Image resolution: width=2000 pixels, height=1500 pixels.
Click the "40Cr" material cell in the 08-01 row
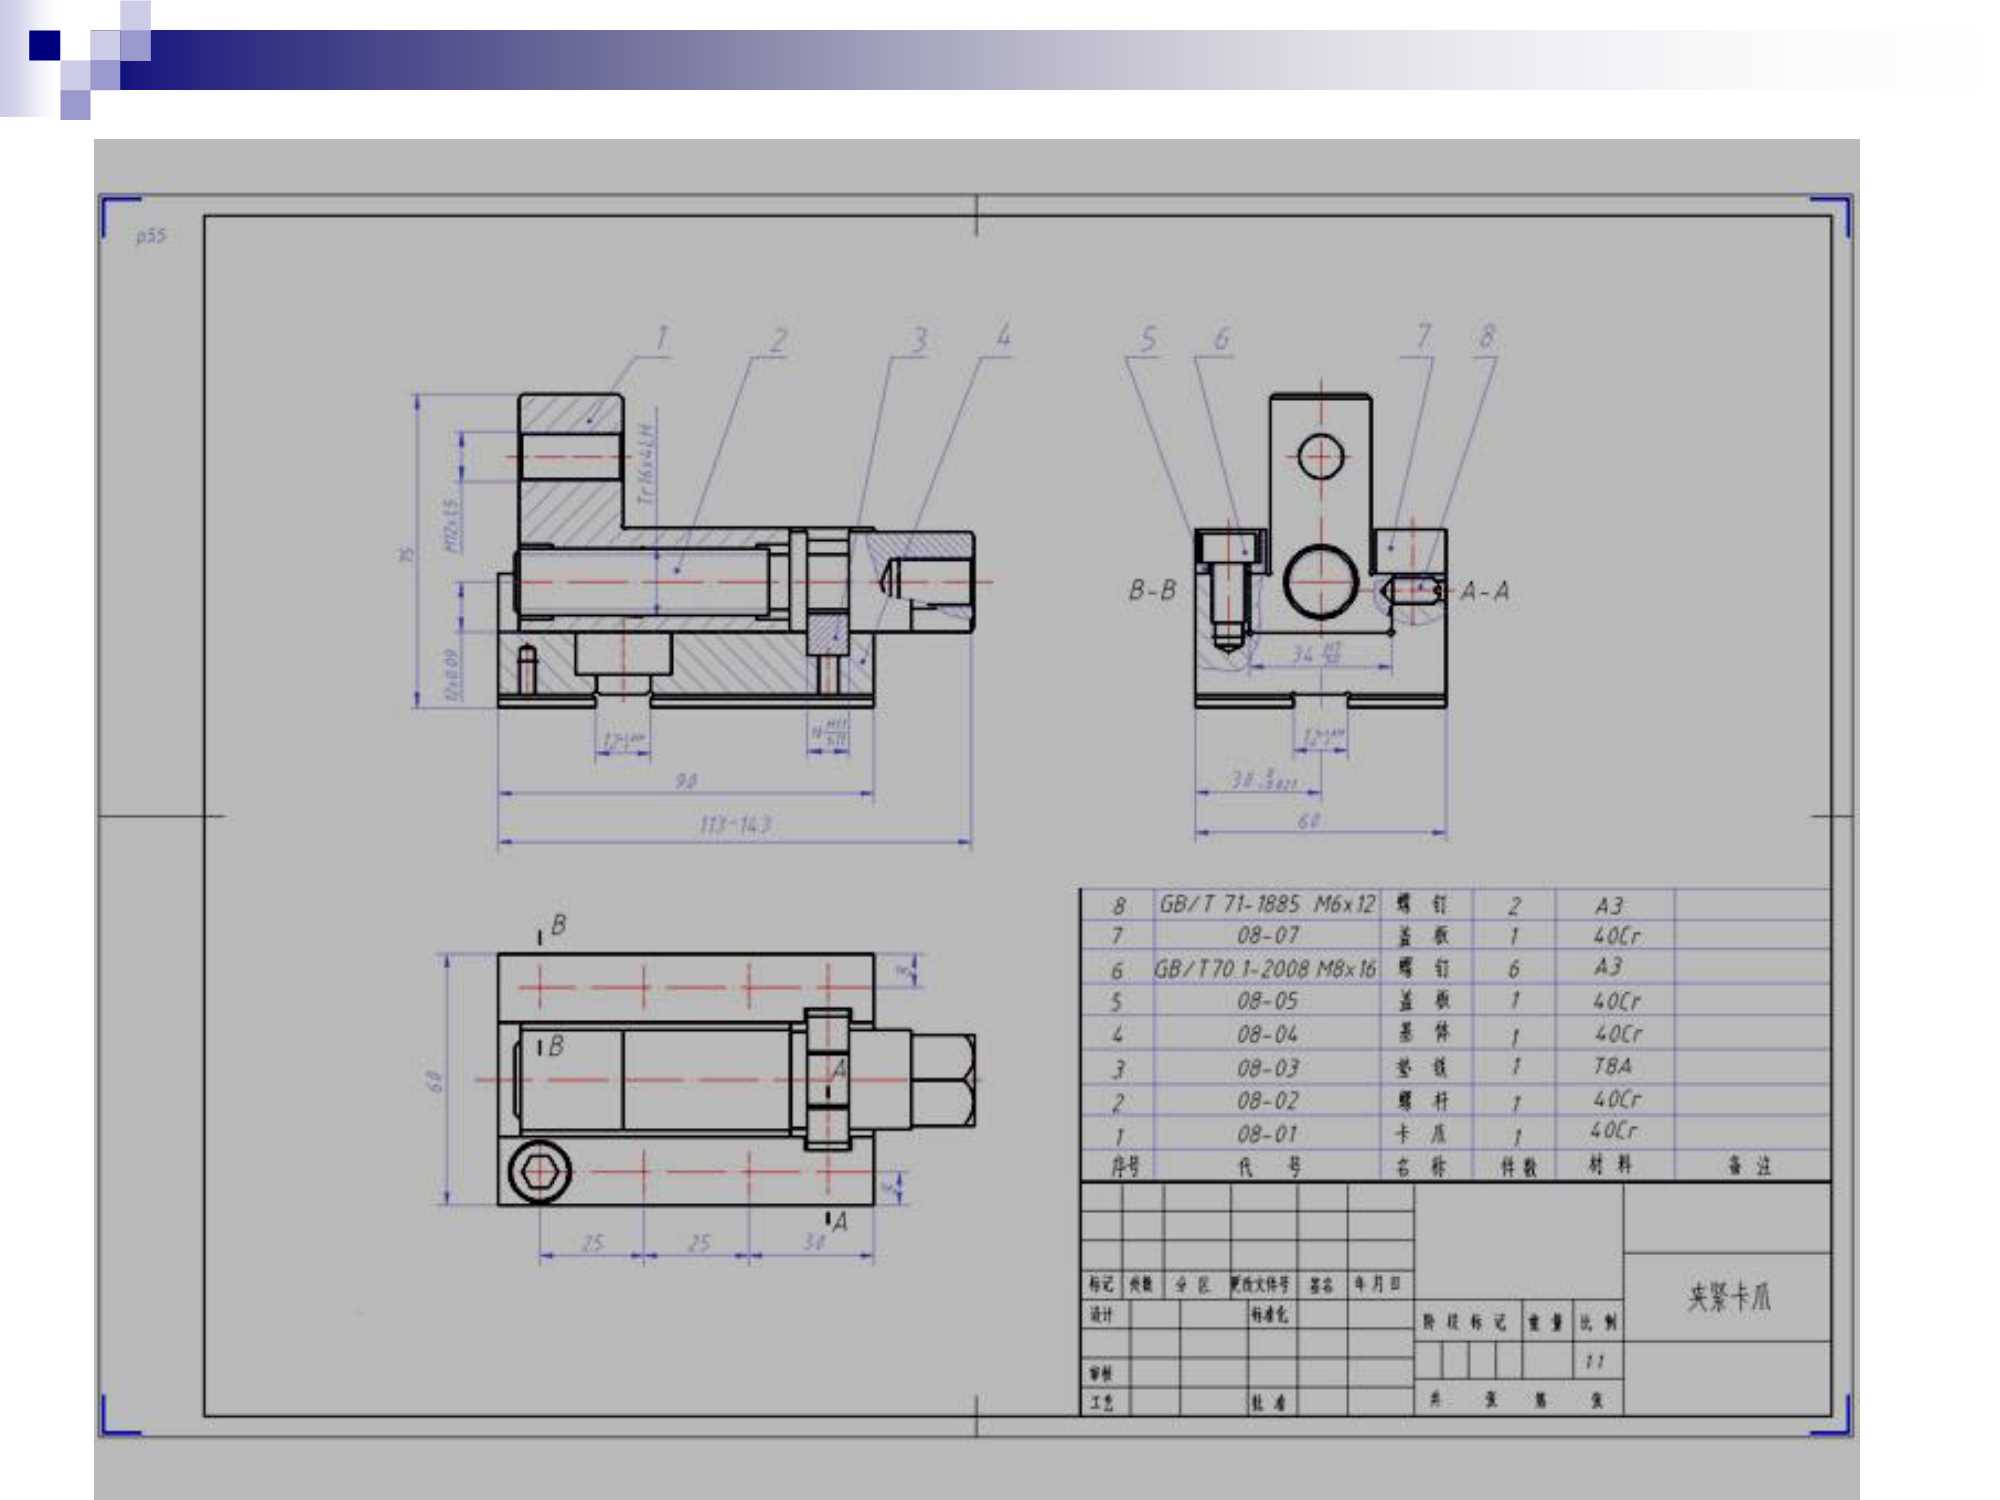coord(1614,1131)
